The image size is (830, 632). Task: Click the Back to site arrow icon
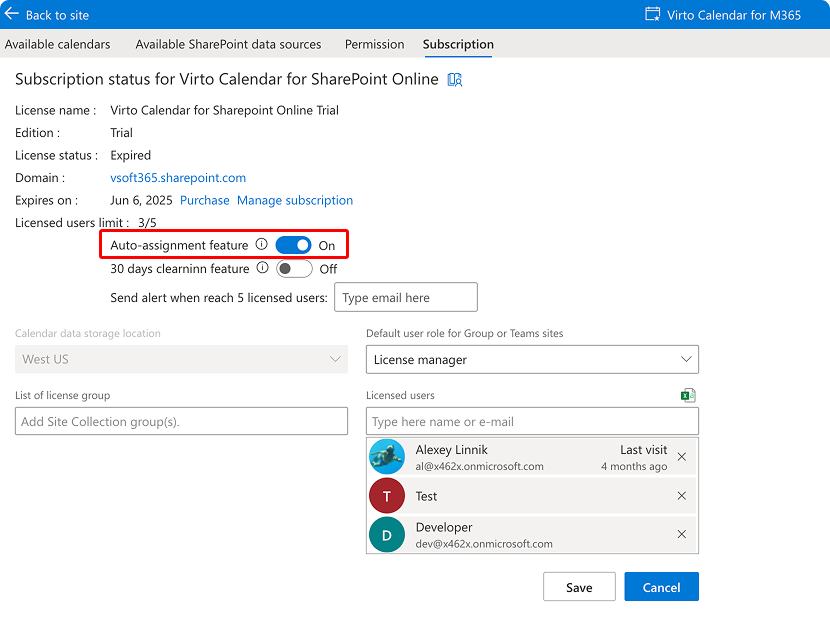(x=12, y=14)
